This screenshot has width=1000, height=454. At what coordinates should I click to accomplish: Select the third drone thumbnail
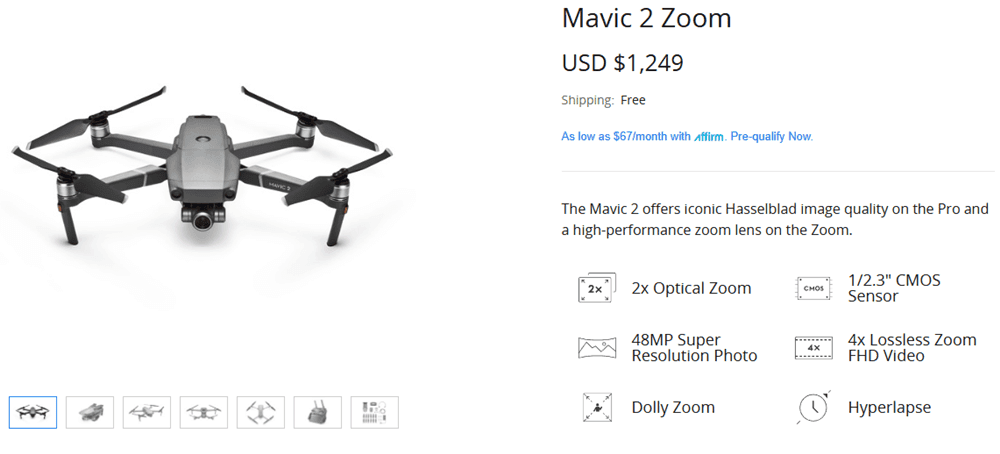tap(147, 412)
